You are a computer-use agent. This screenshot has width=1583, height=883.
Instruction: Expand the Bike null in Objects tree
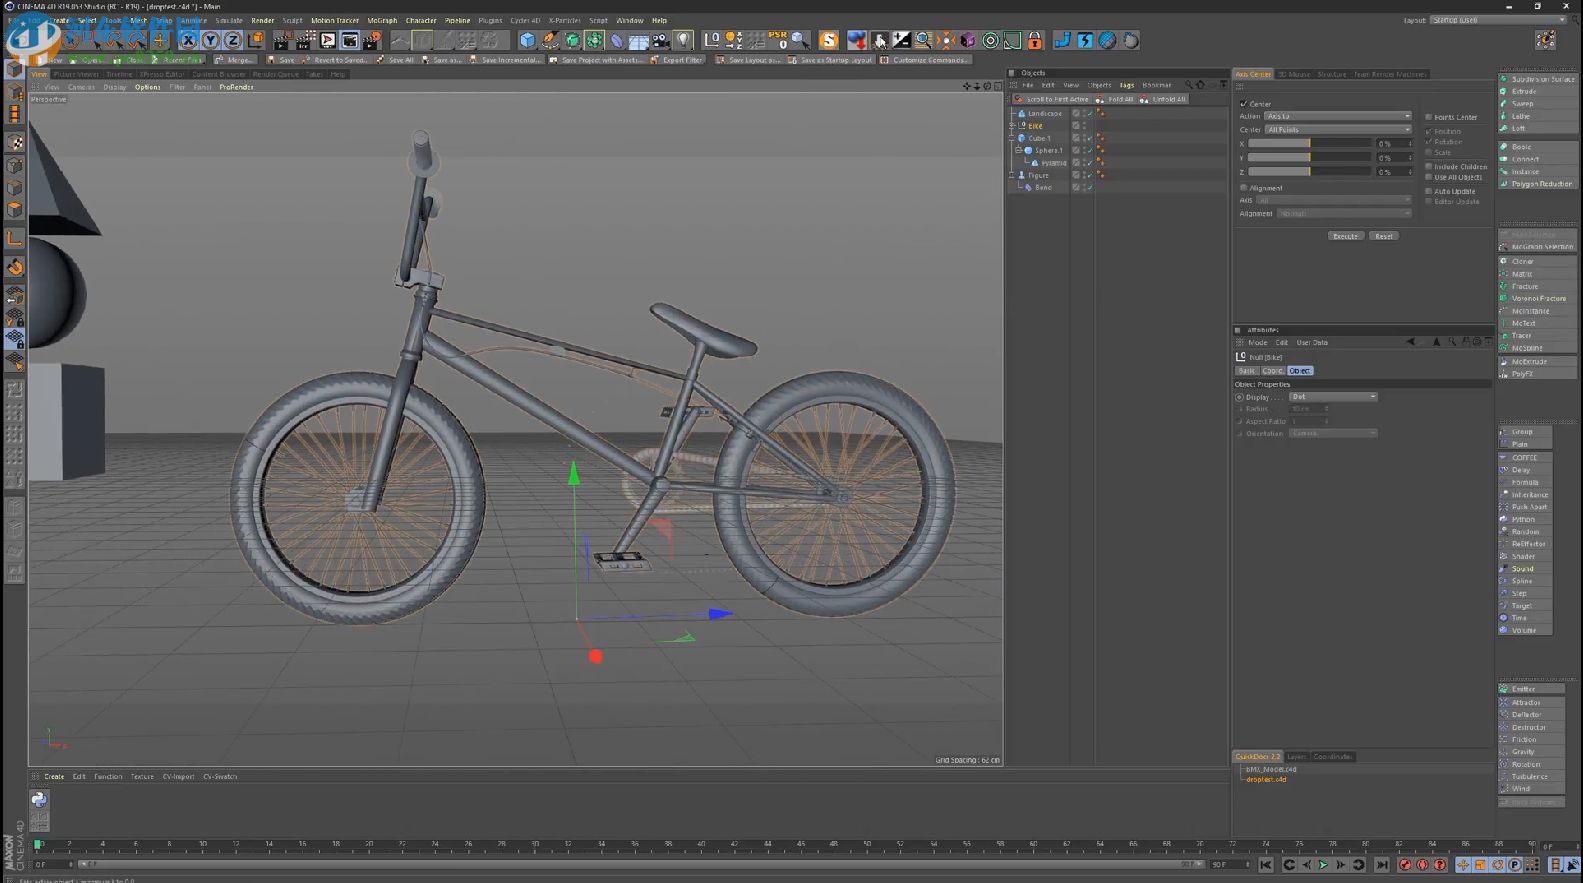pos(1012,126)
